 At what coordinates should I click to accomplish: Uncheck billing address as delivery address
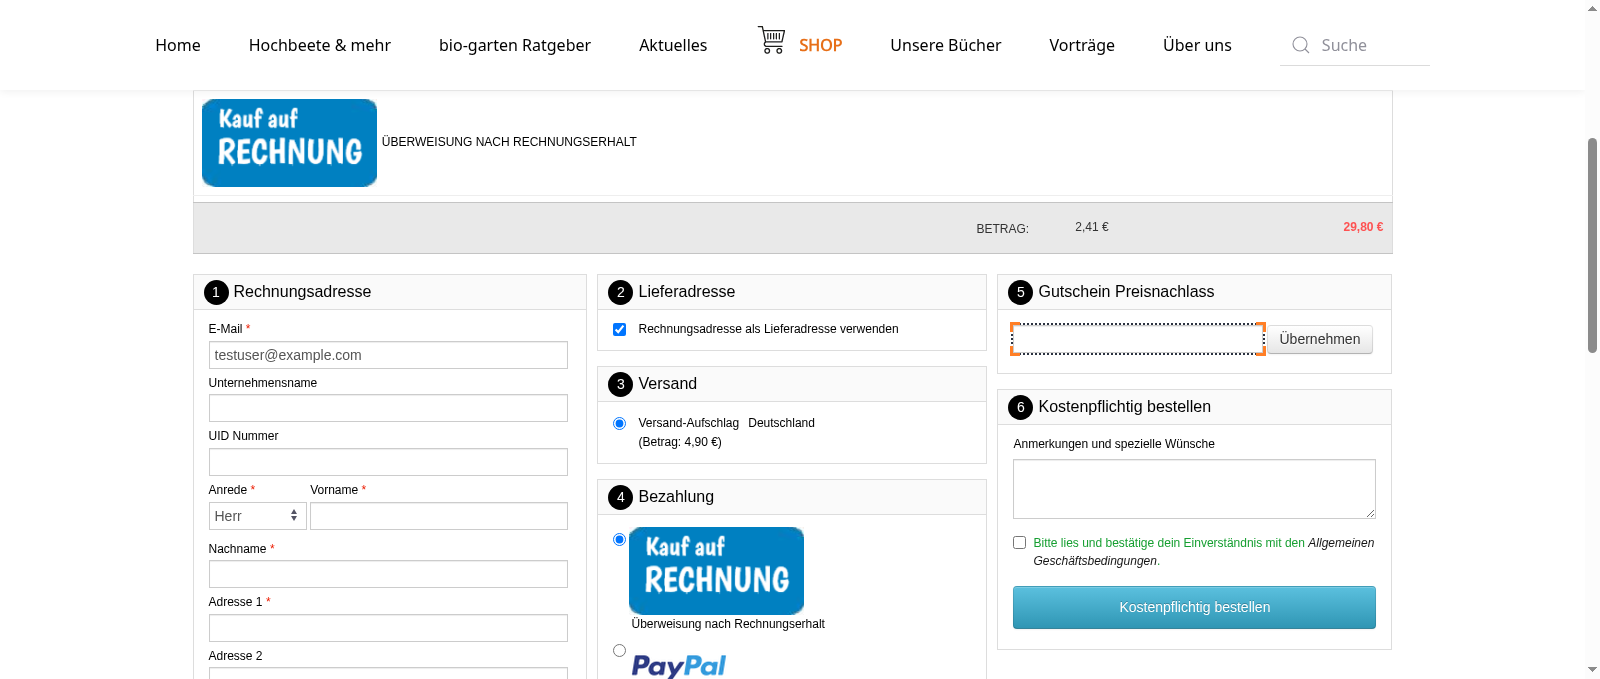[x=620, y=329]
